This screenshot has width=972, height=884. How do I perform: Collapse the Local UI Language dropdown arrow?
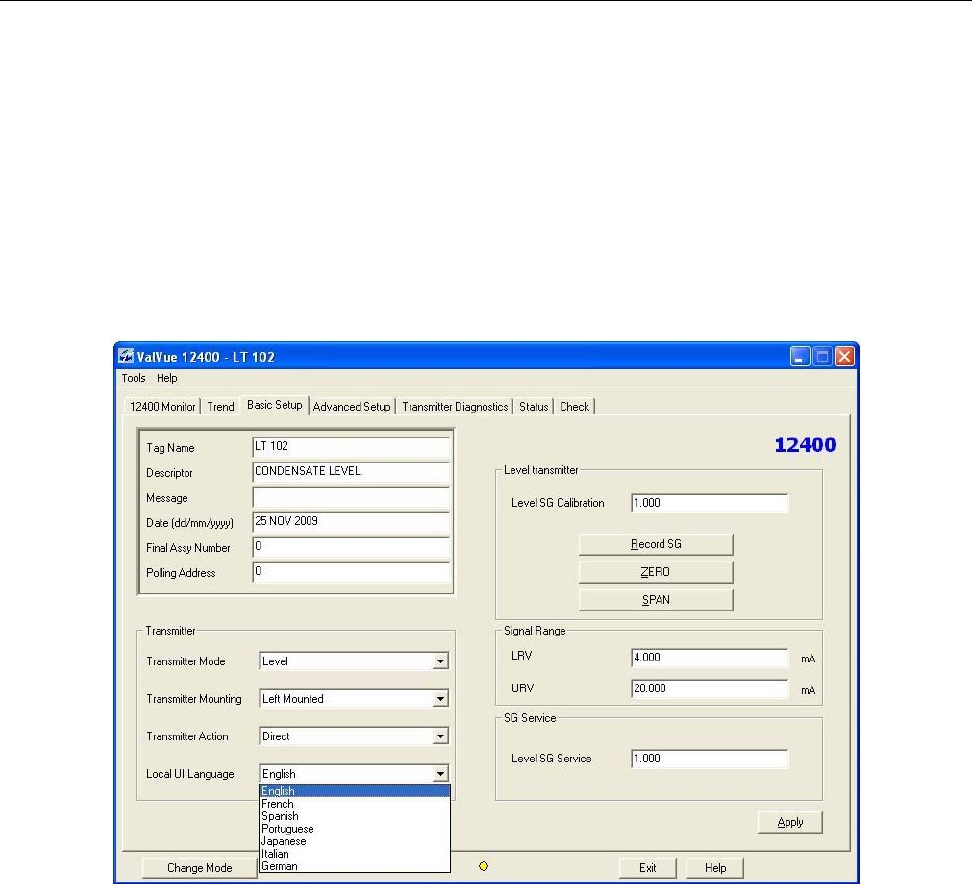pyautogui.click(x=440, y=774)
